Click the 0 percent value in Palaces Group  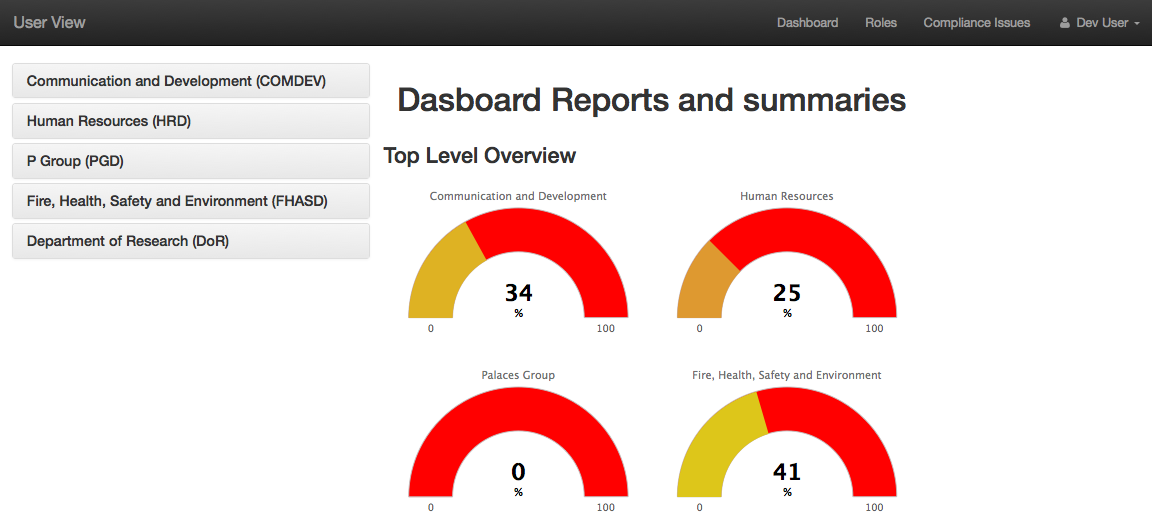tap(518, 472)
